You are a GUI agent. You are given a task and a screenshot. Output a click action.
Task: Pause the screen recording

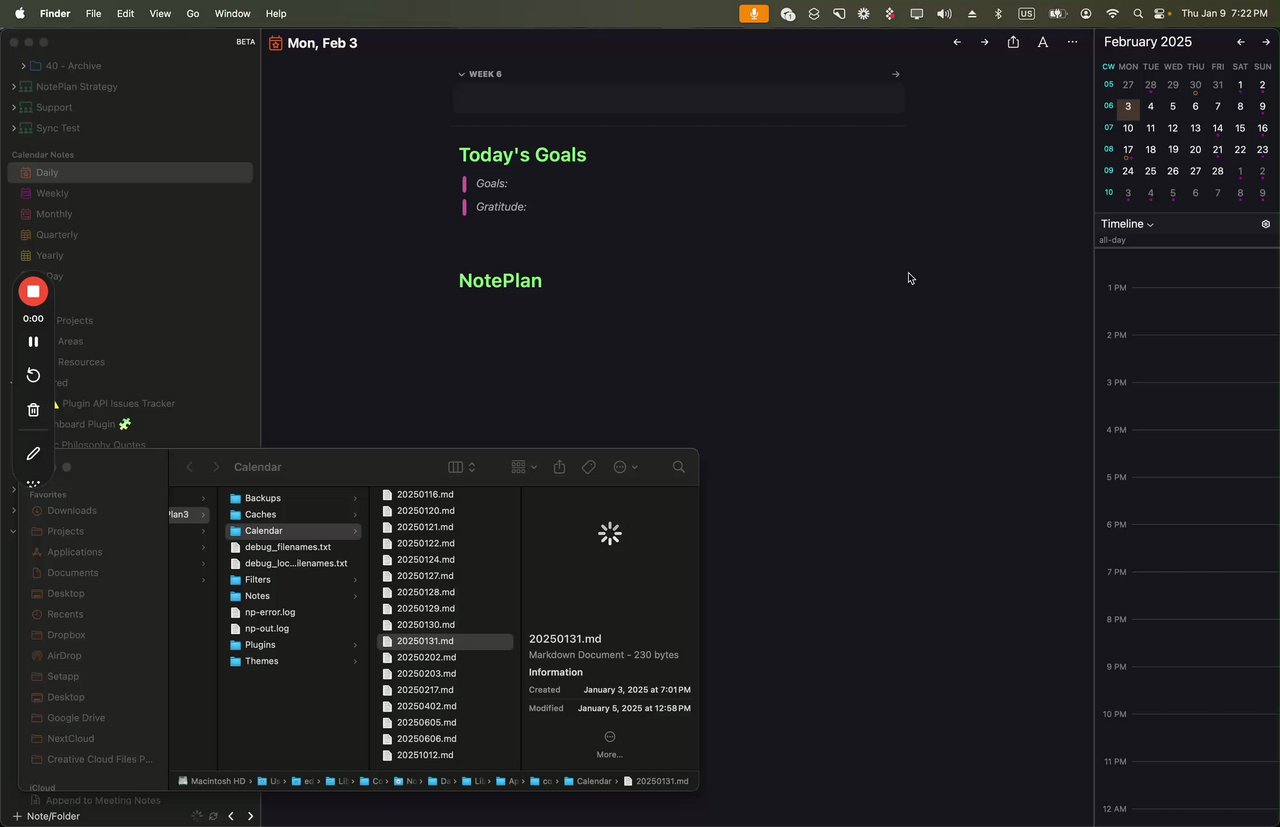[33, 341]
